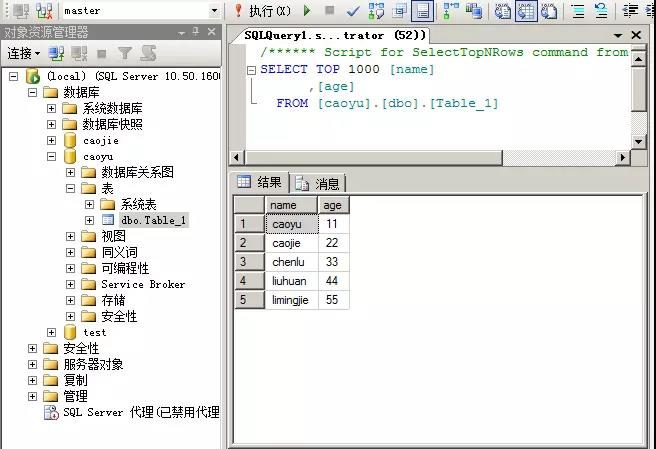
Task: Expand the test database node
Action: click(52, 332)
